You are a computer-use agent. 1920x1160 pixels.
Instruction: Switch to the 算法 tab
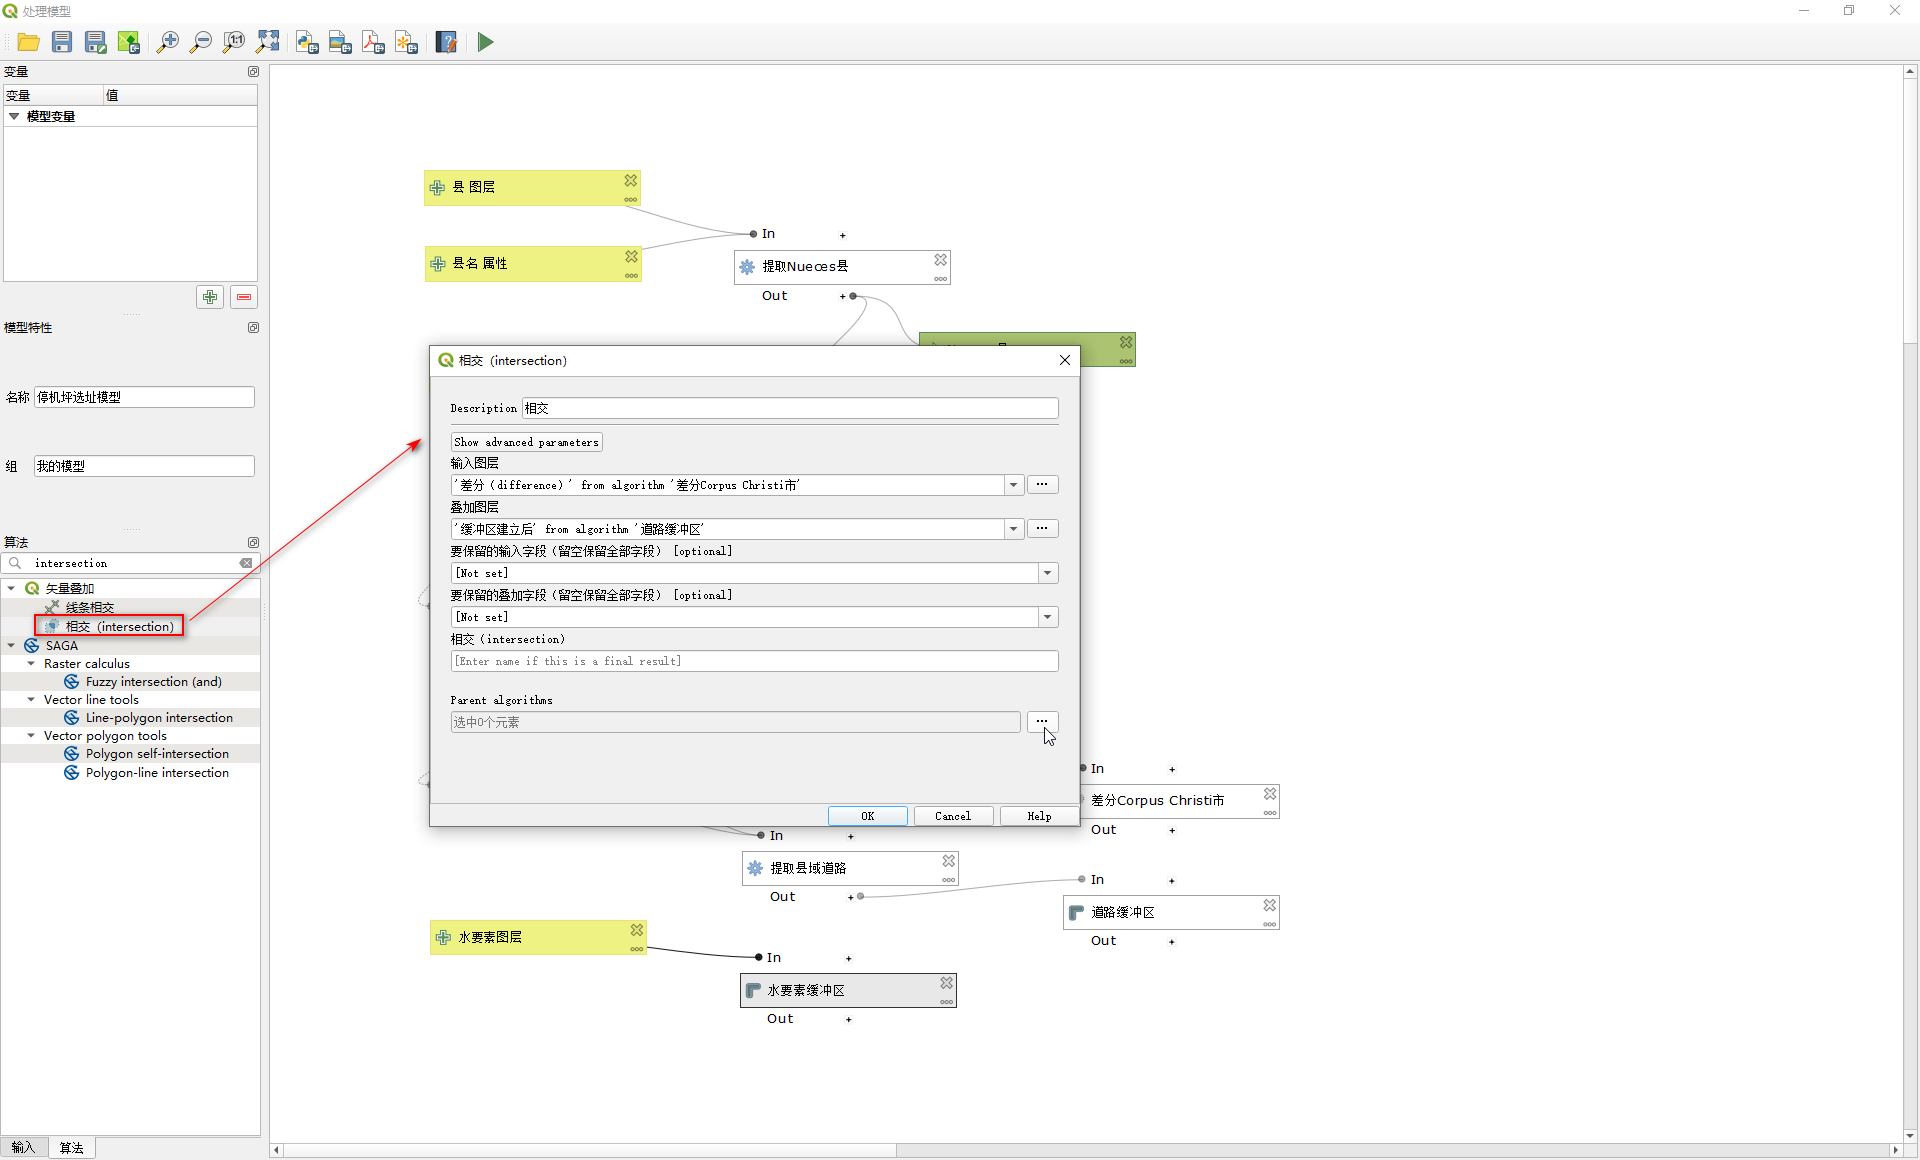[x=71, y=1147]
